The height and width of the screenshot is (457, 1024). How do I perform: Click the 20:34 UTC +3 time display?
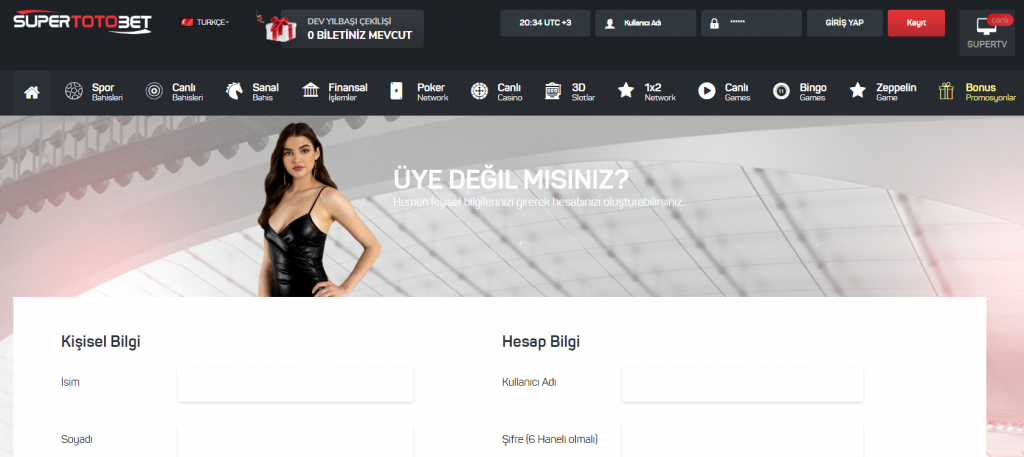(x=545, y=23)
